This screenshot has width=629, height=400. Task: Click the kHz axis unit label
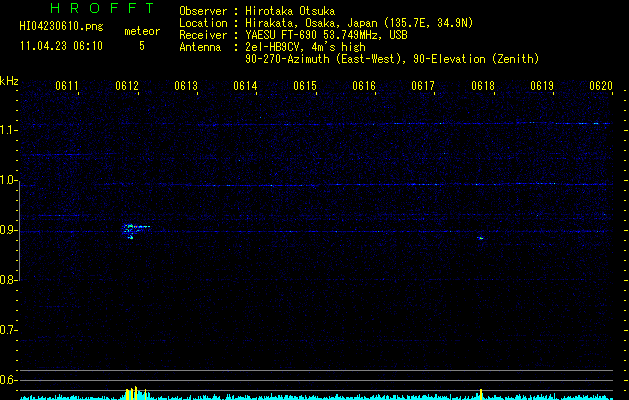(9, 81)
